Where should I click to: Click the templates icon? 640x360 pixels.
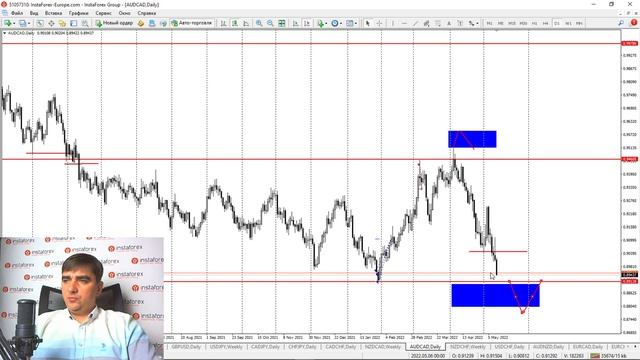349,23
